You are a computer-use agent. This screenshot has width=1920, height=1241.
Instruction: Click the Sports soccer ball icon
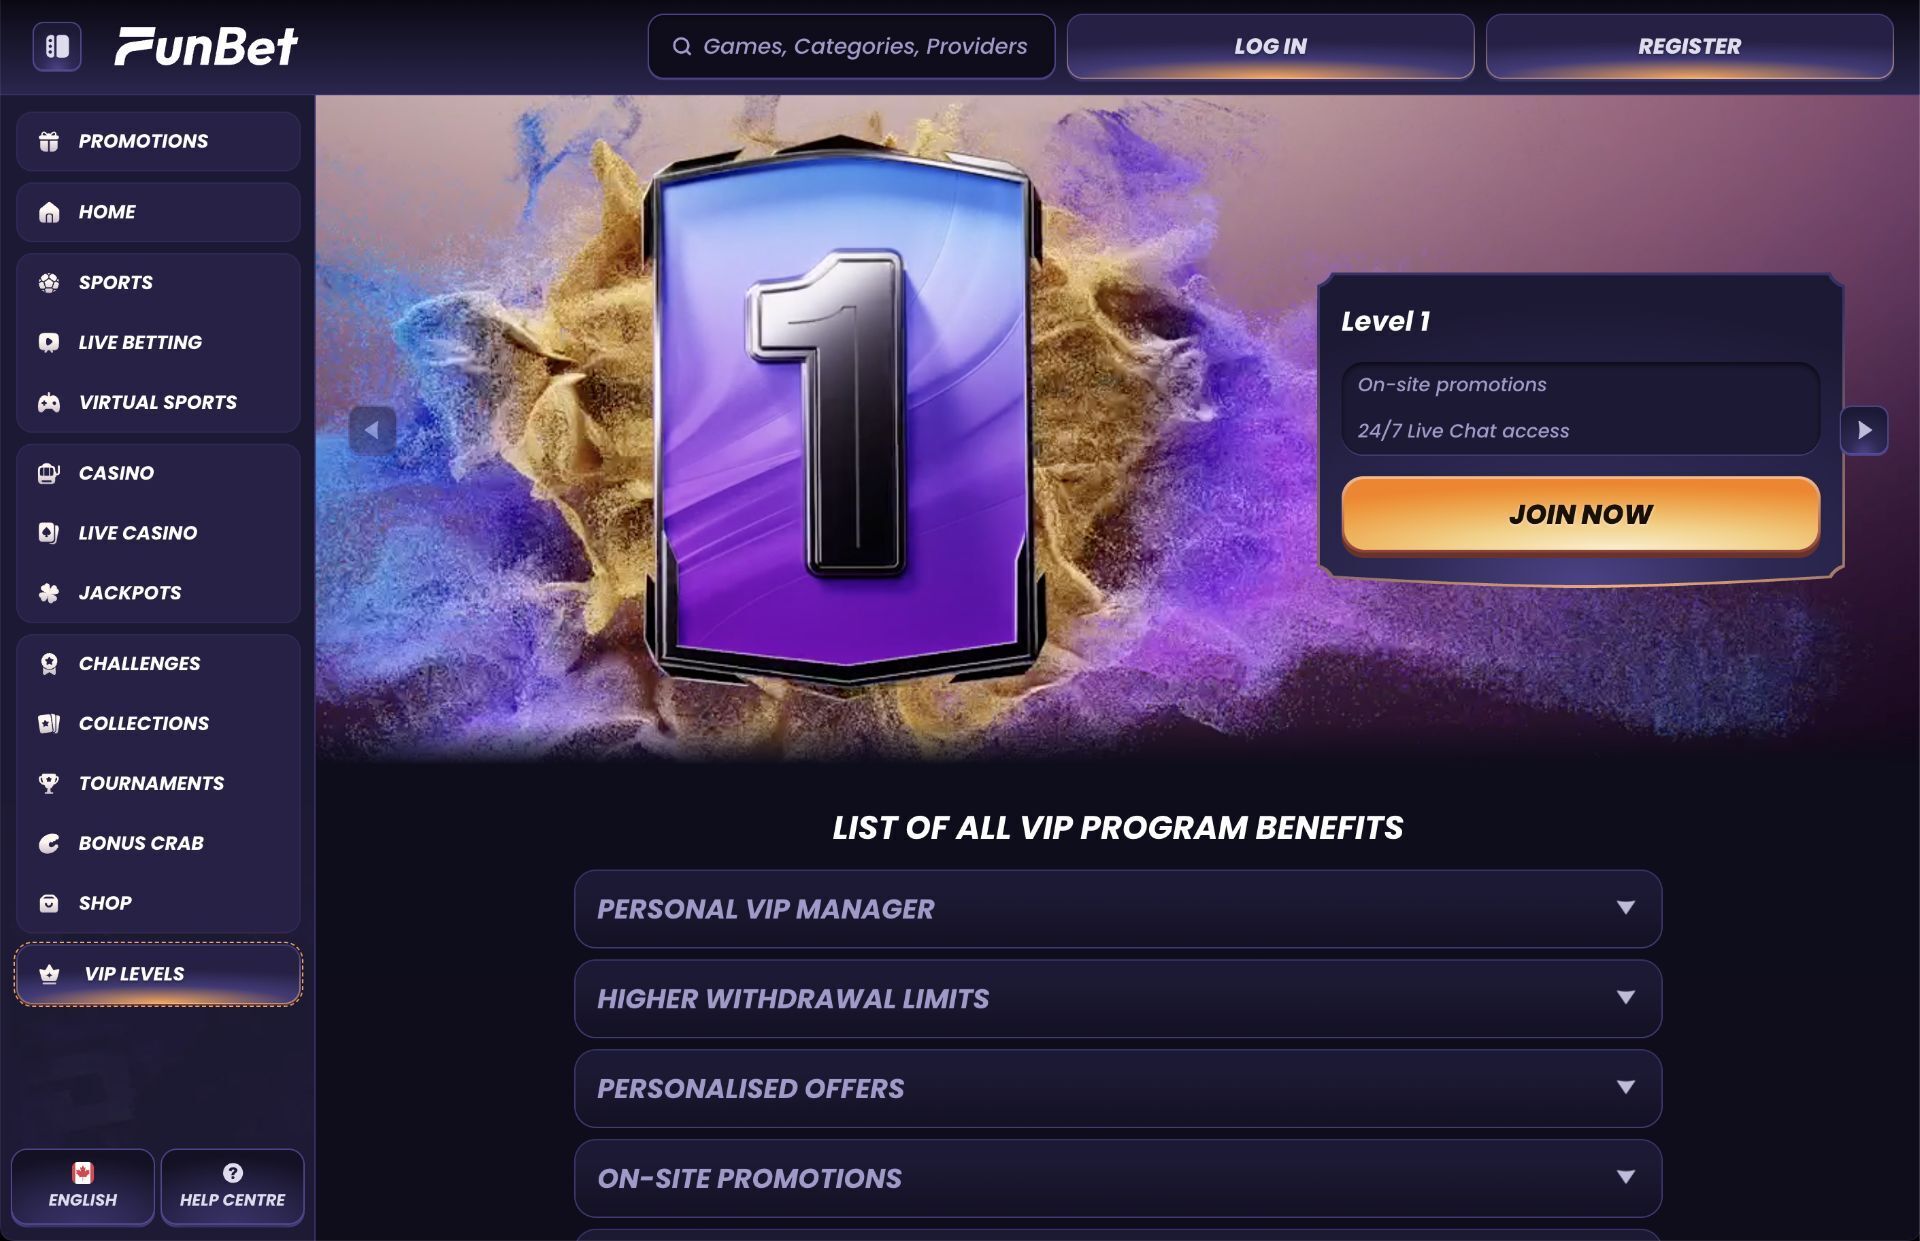pyautogui.click(x=49, y=283)
